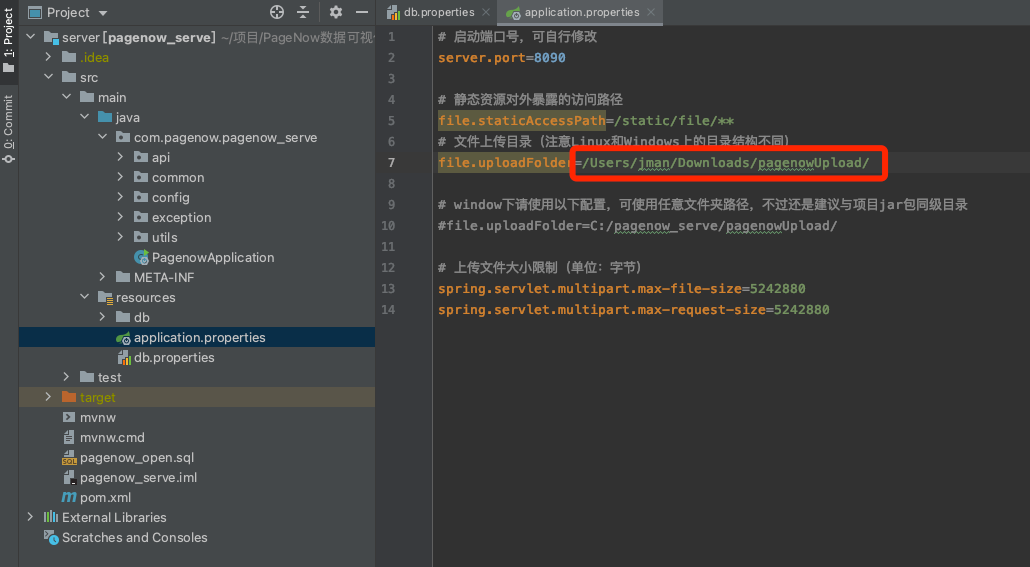
Task: Open Project panel settings gear
Action: (x=336, y=12)
